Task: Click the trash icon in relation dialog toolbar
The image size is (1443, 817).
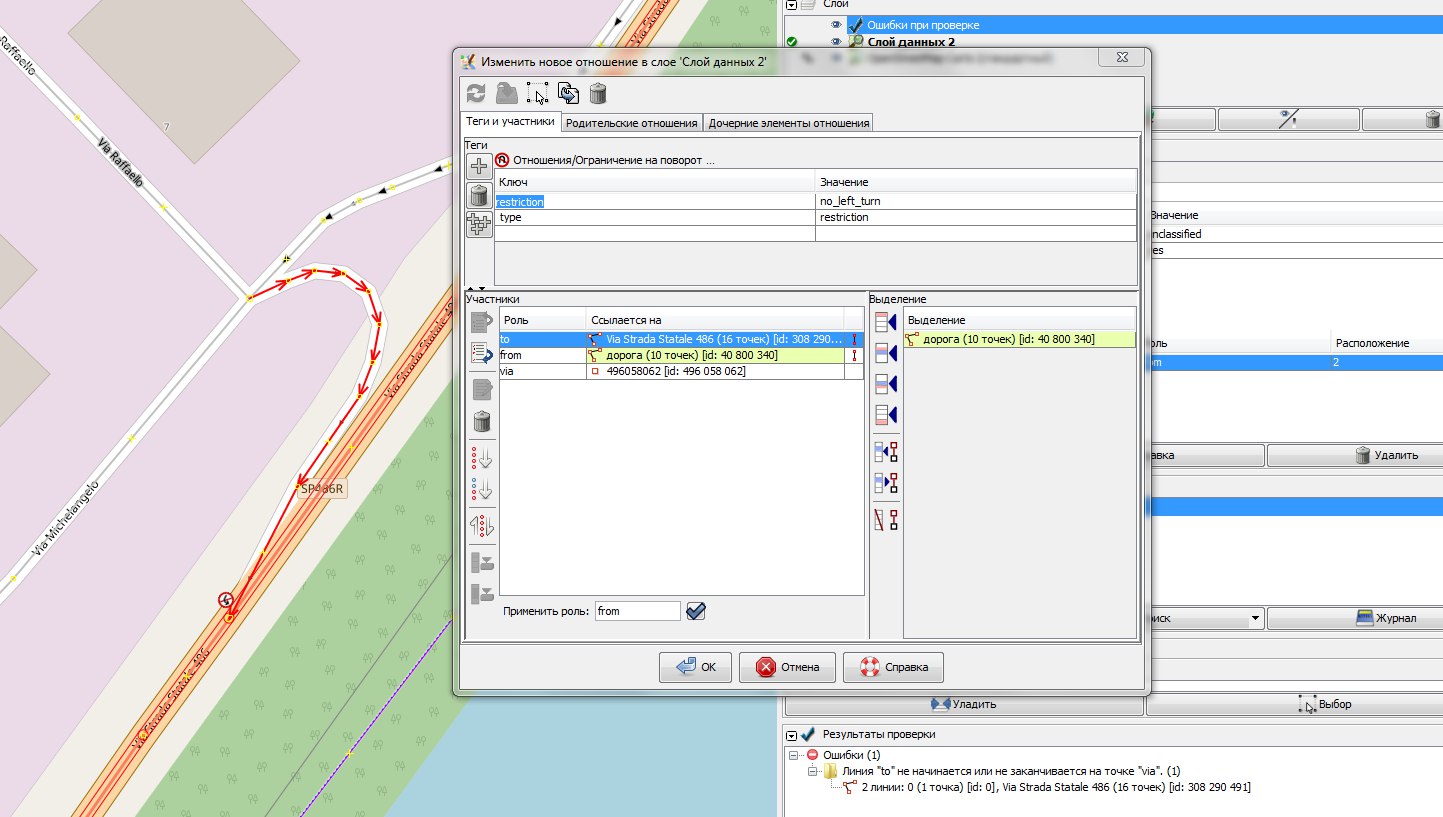Action: (597, 94)
